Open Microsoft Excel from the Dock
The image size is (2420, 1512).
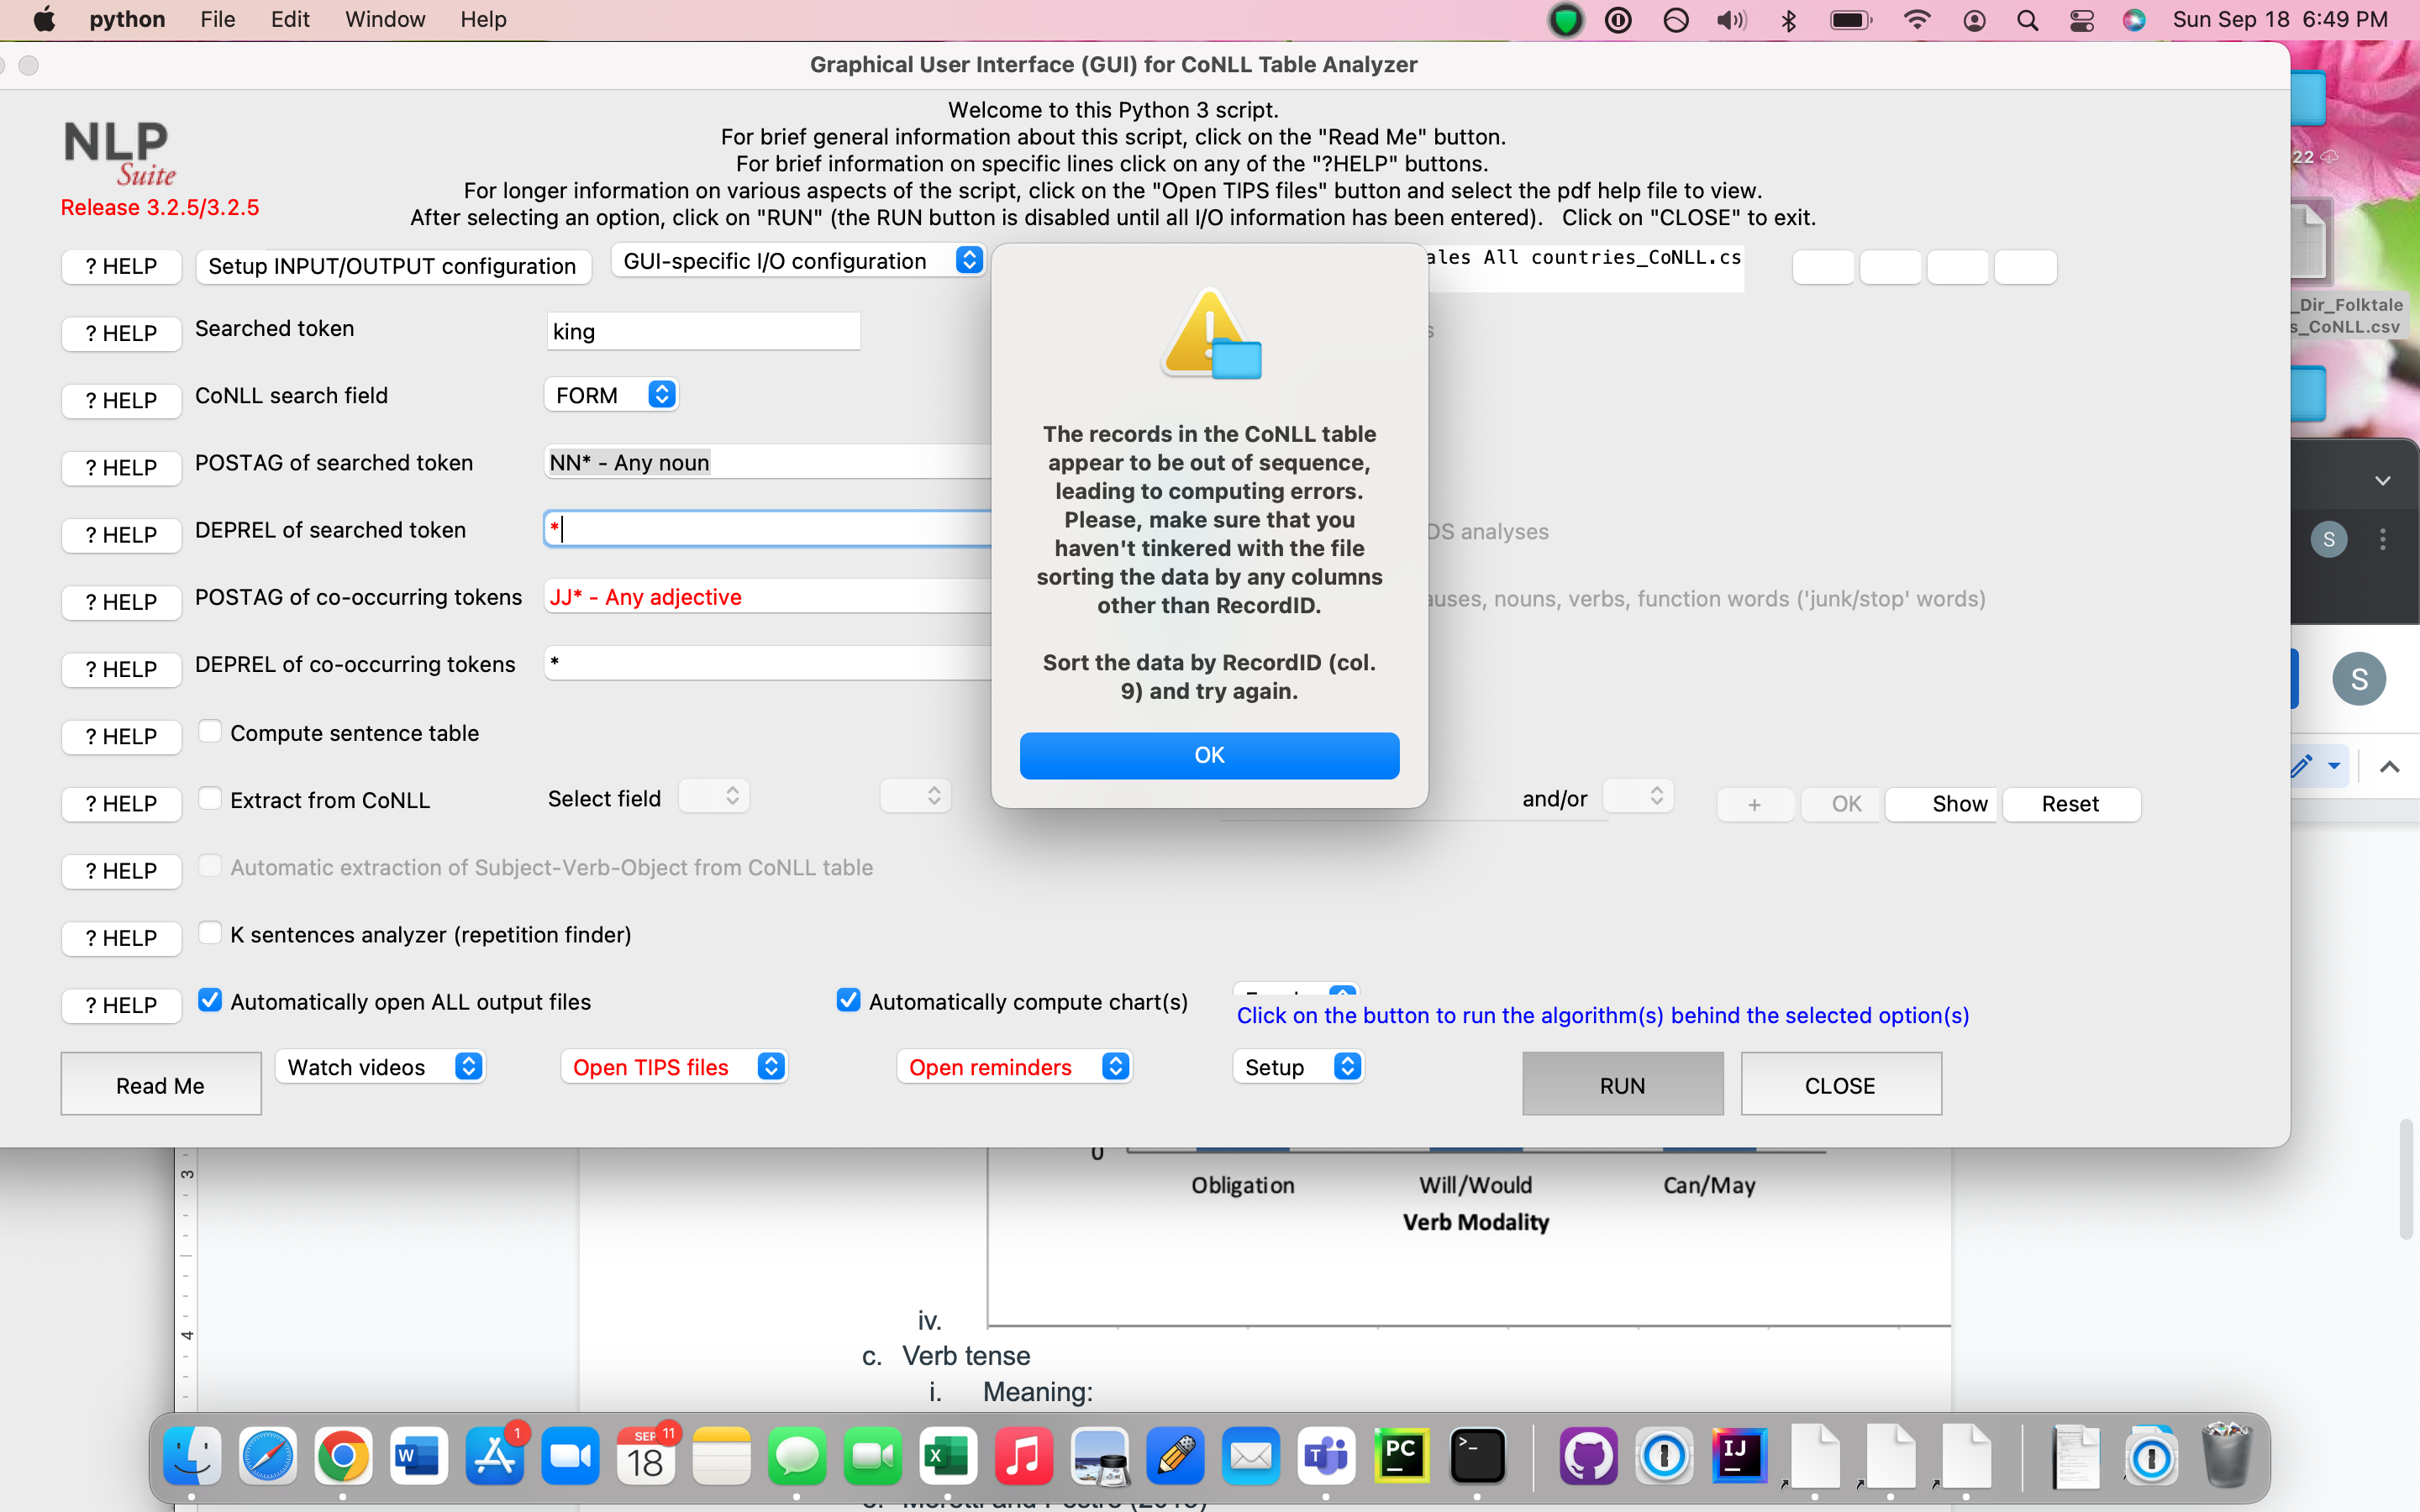pyautogui.click(x=947, y=1456)
